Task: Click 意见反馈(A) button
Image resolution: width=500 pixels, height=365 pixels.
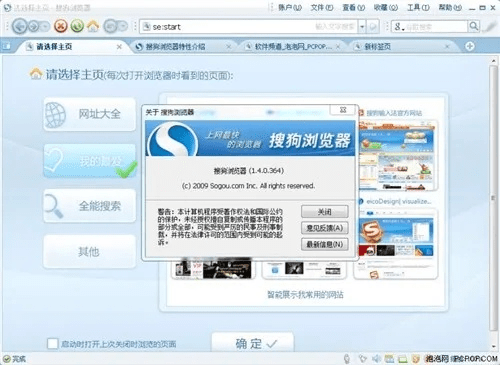Action: point(325,228)
